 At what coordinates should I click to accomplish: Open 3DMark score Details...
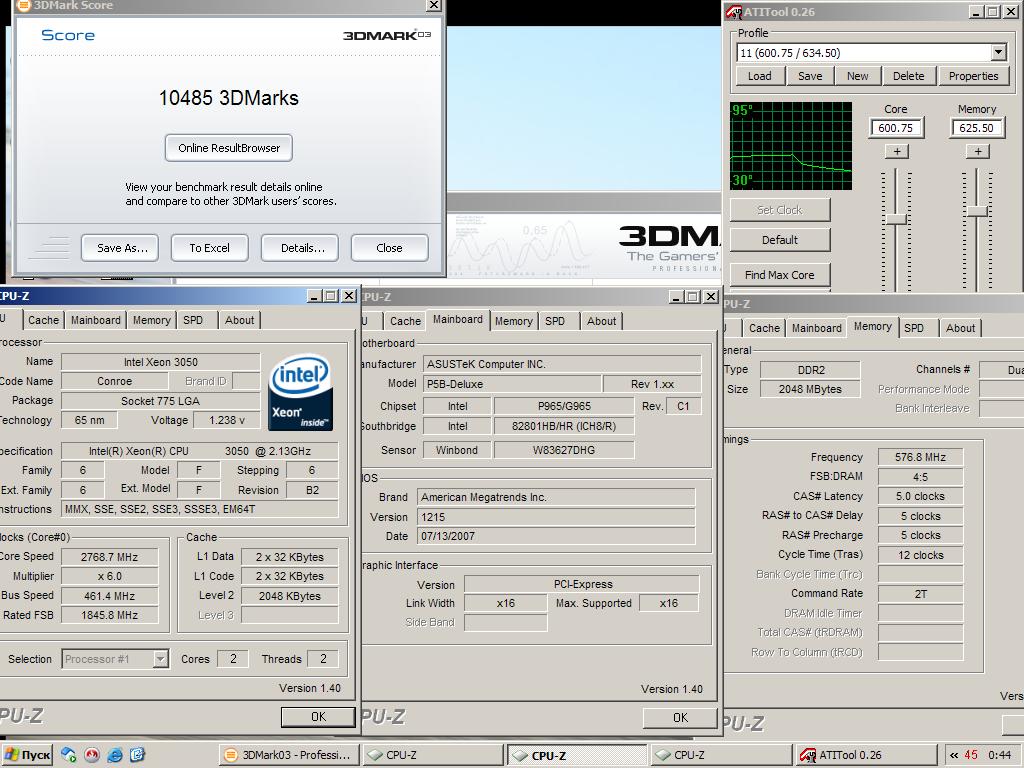point(302,248)
